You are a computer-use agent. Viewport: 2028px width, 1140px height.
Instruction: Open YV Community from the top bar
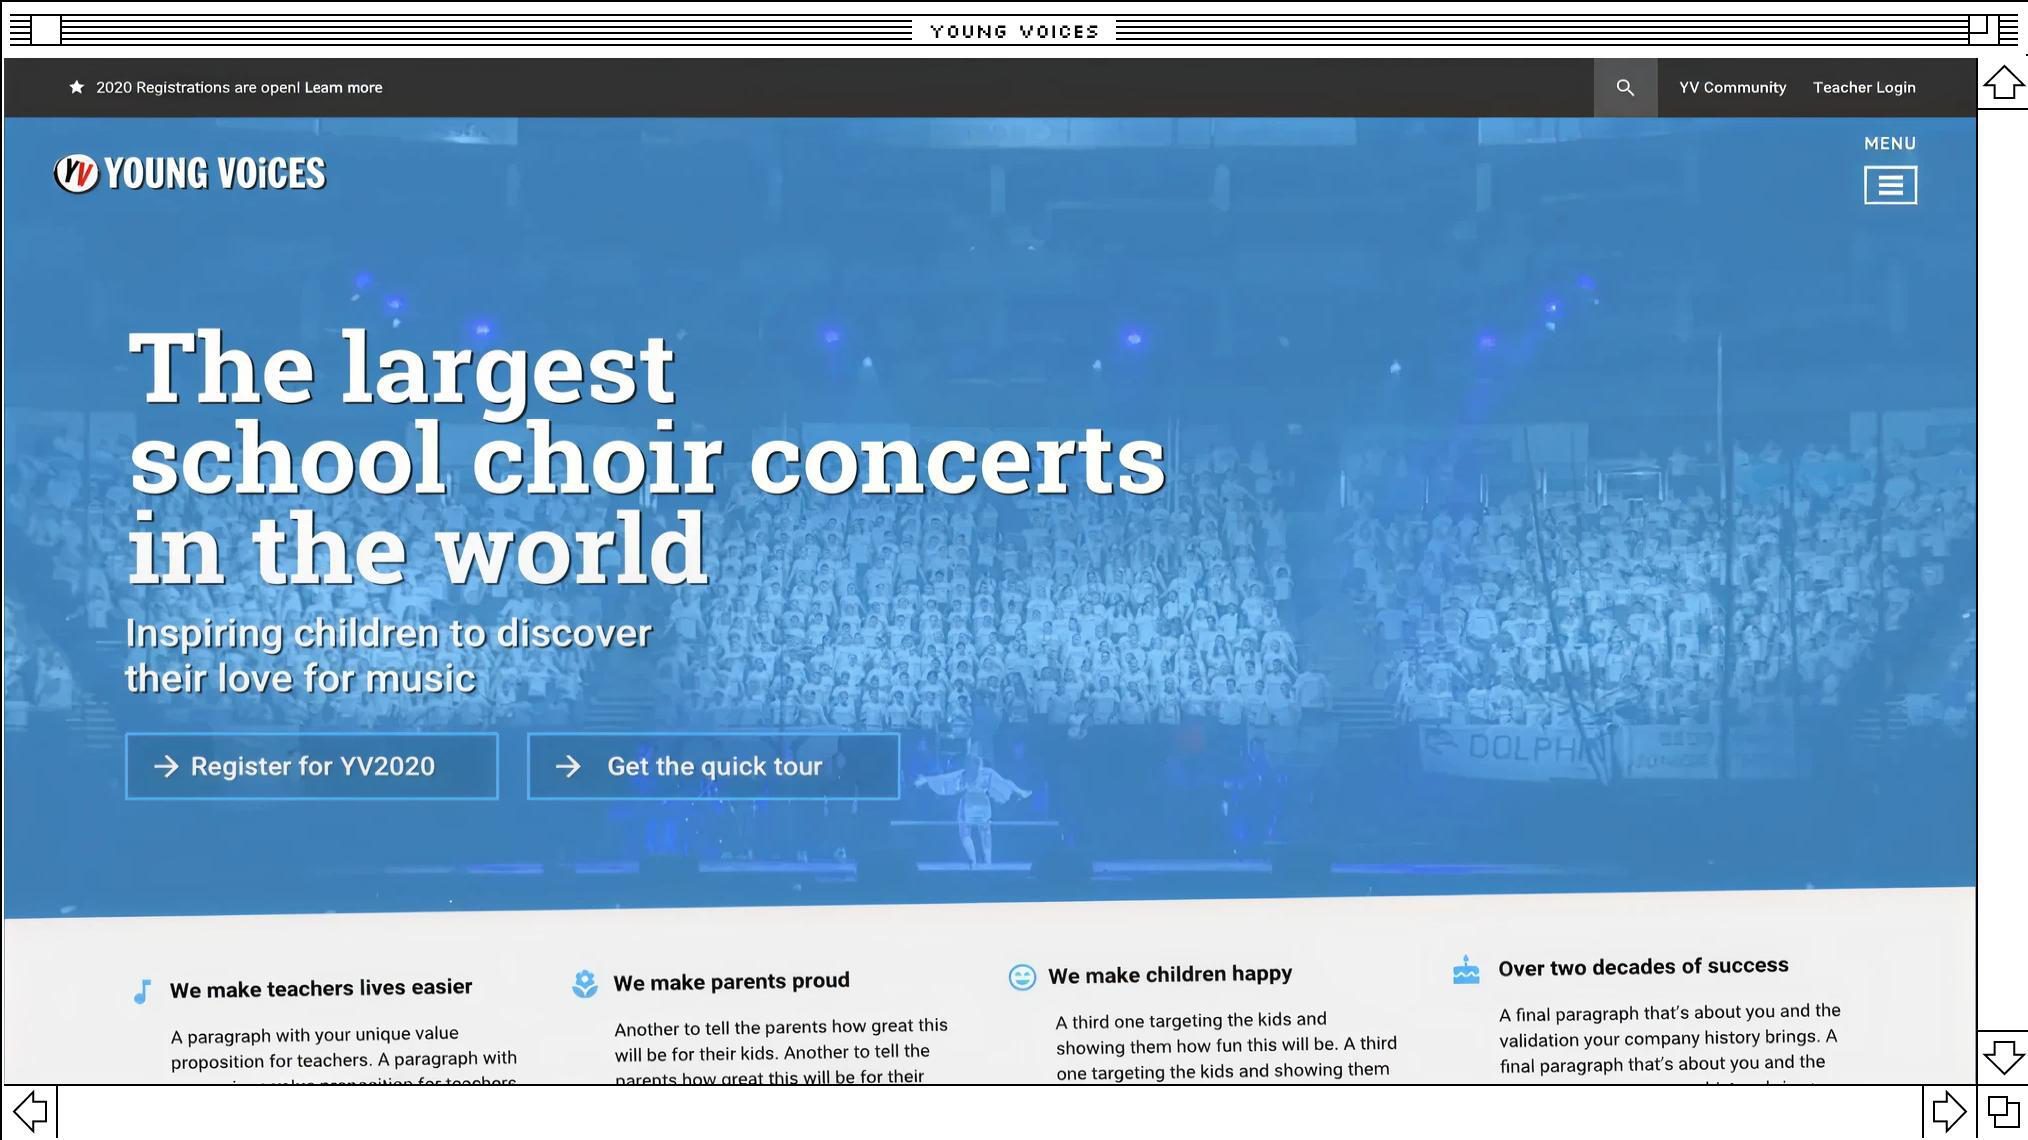pyautogui.click(x=1732, y=87)
